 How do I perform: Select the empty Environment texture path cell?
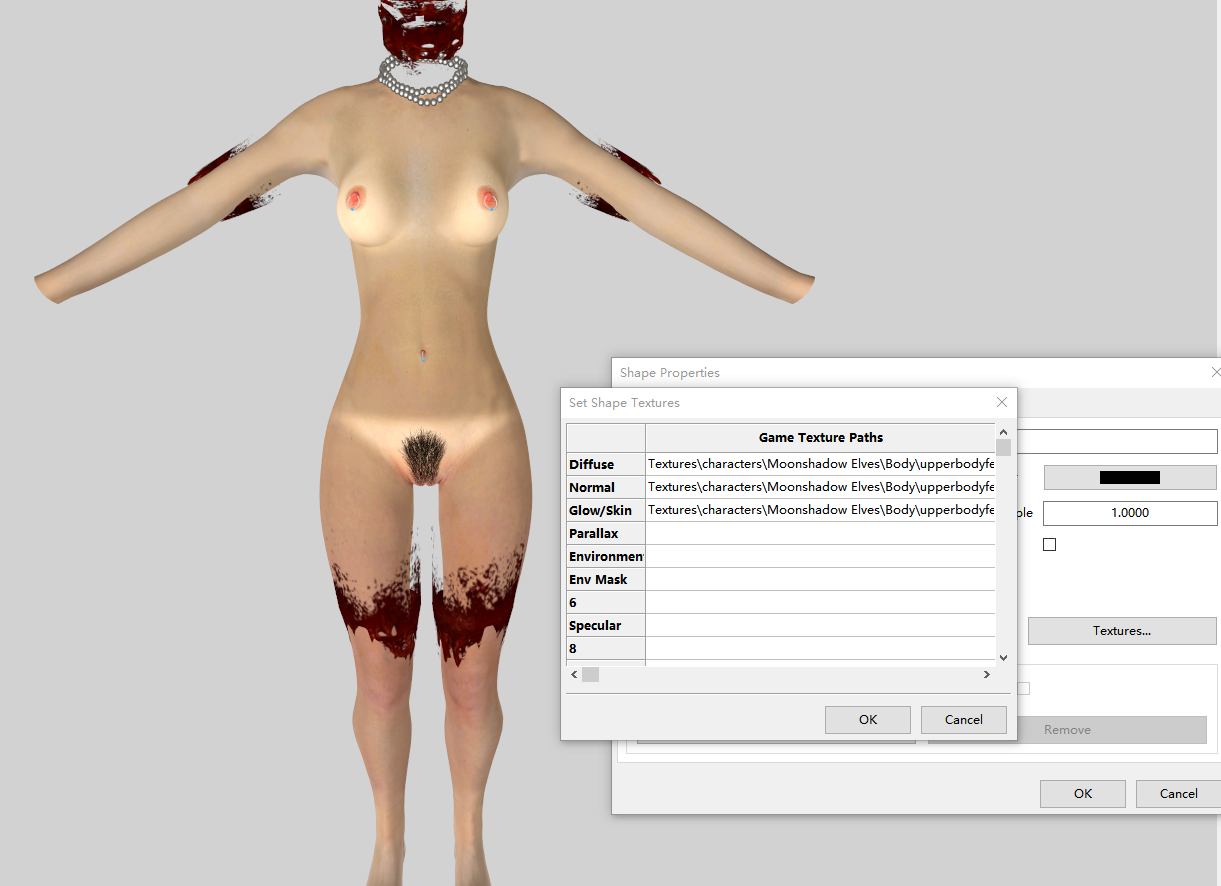pos(821,556)
